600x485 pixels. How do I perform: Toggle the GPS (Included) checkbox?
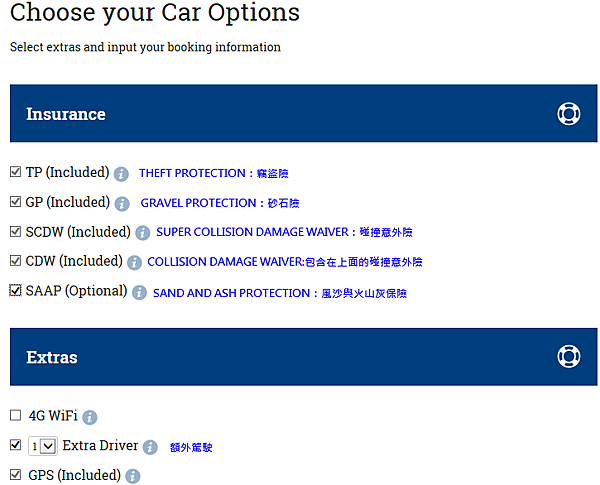pos(15,475)
